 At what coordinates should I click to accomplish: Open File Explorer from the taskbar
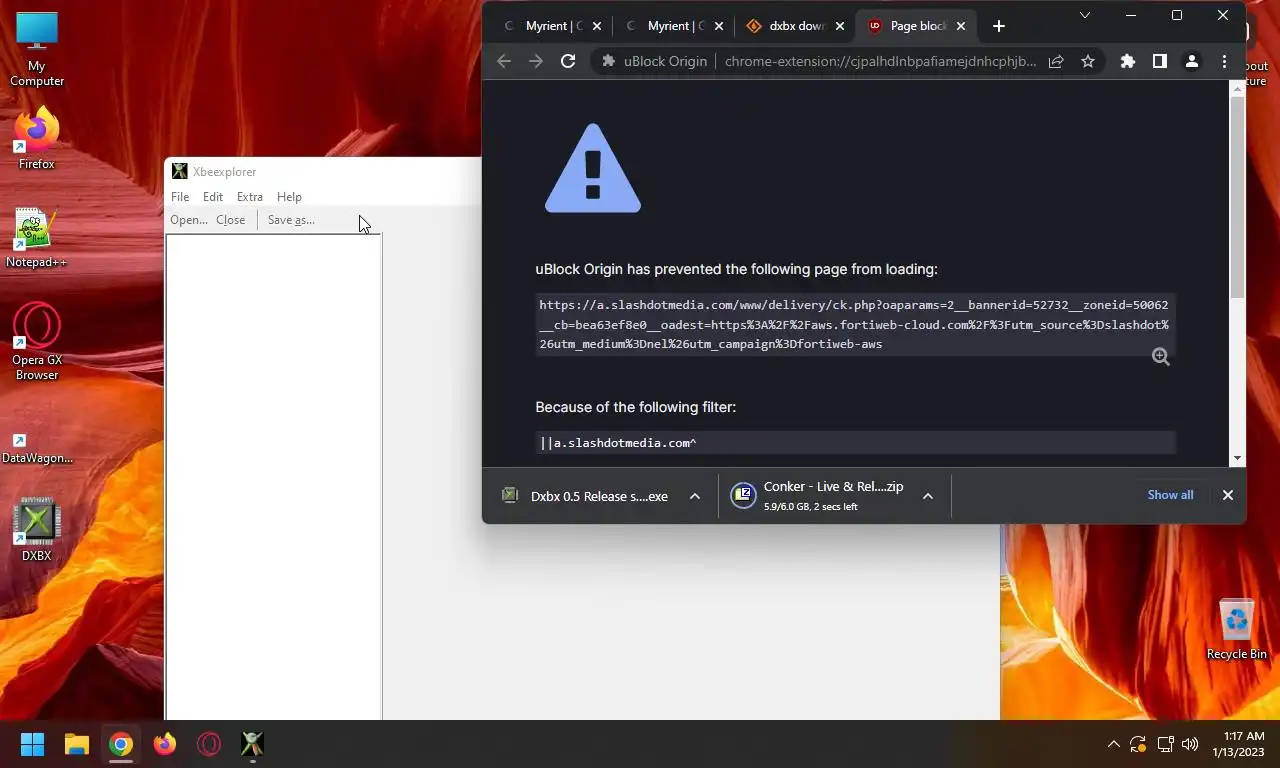77,744
